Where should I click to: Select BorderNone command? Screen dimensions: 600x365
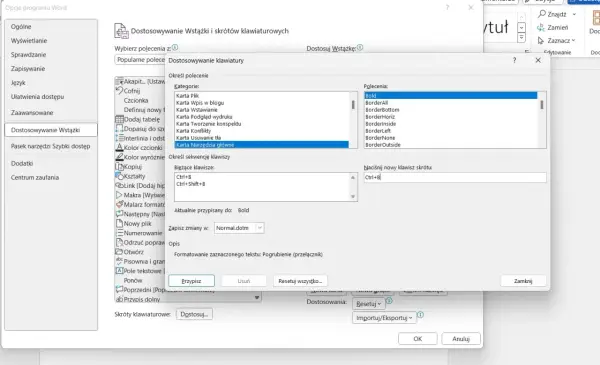[451, 138]
